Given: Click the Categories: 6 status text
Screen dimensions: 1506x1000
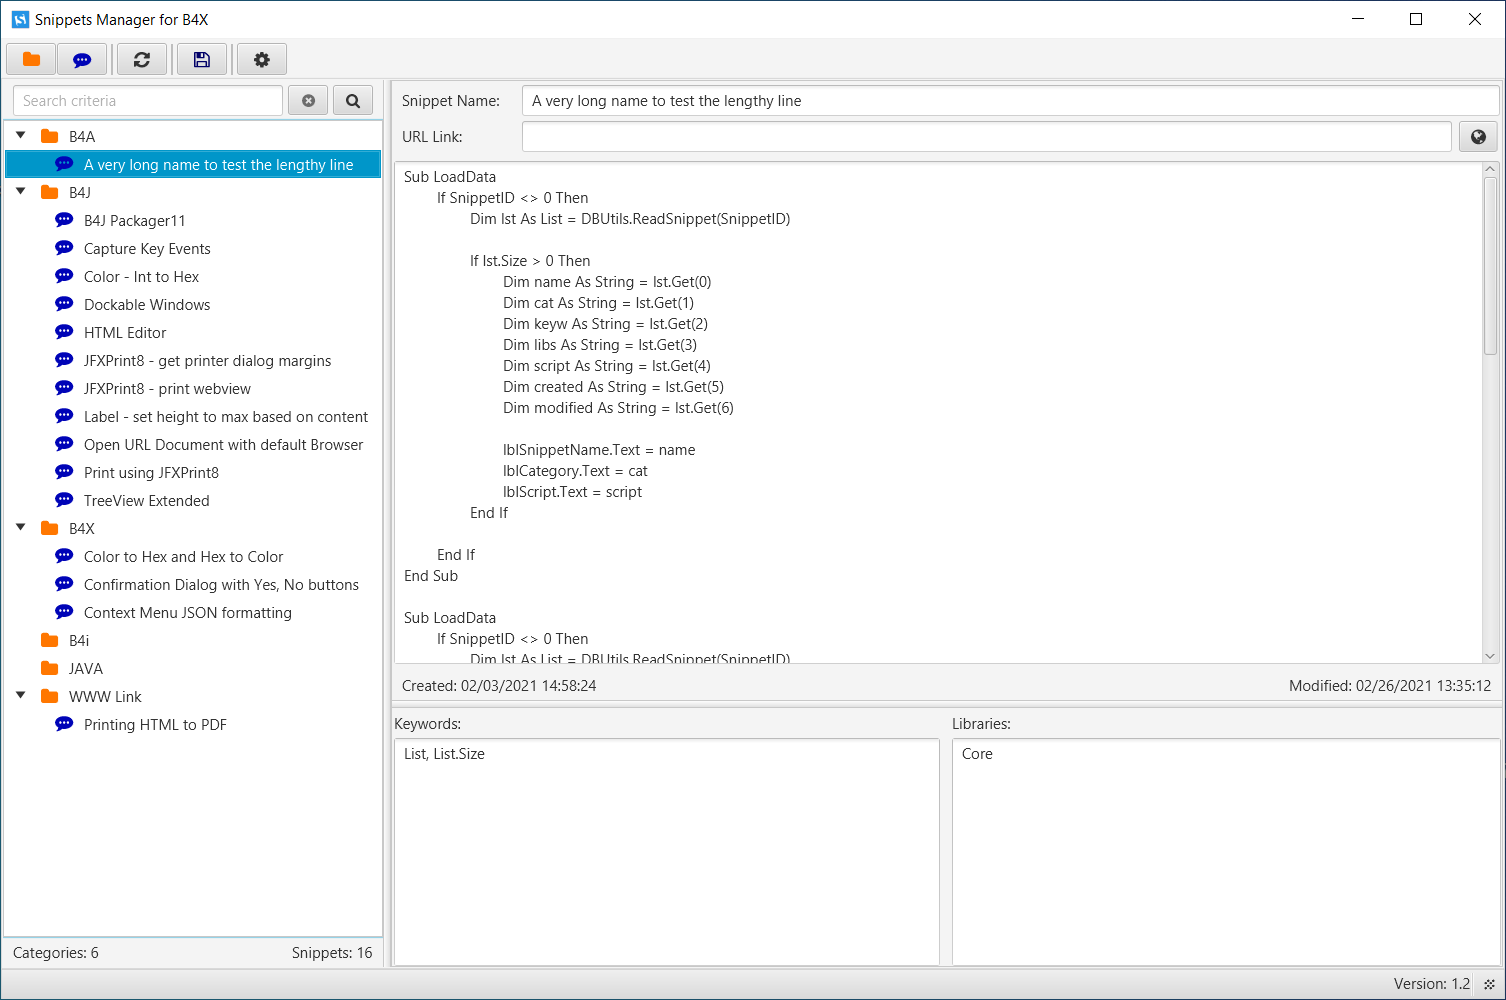Looking at the screenshot, I should click(56, 953).
